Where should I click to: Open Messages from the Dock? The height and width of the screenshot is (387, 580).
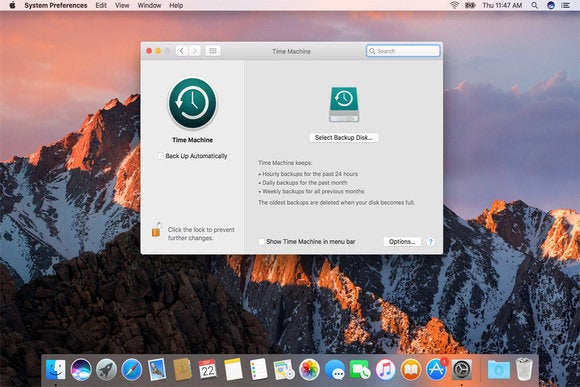click(x=334, y=369)
